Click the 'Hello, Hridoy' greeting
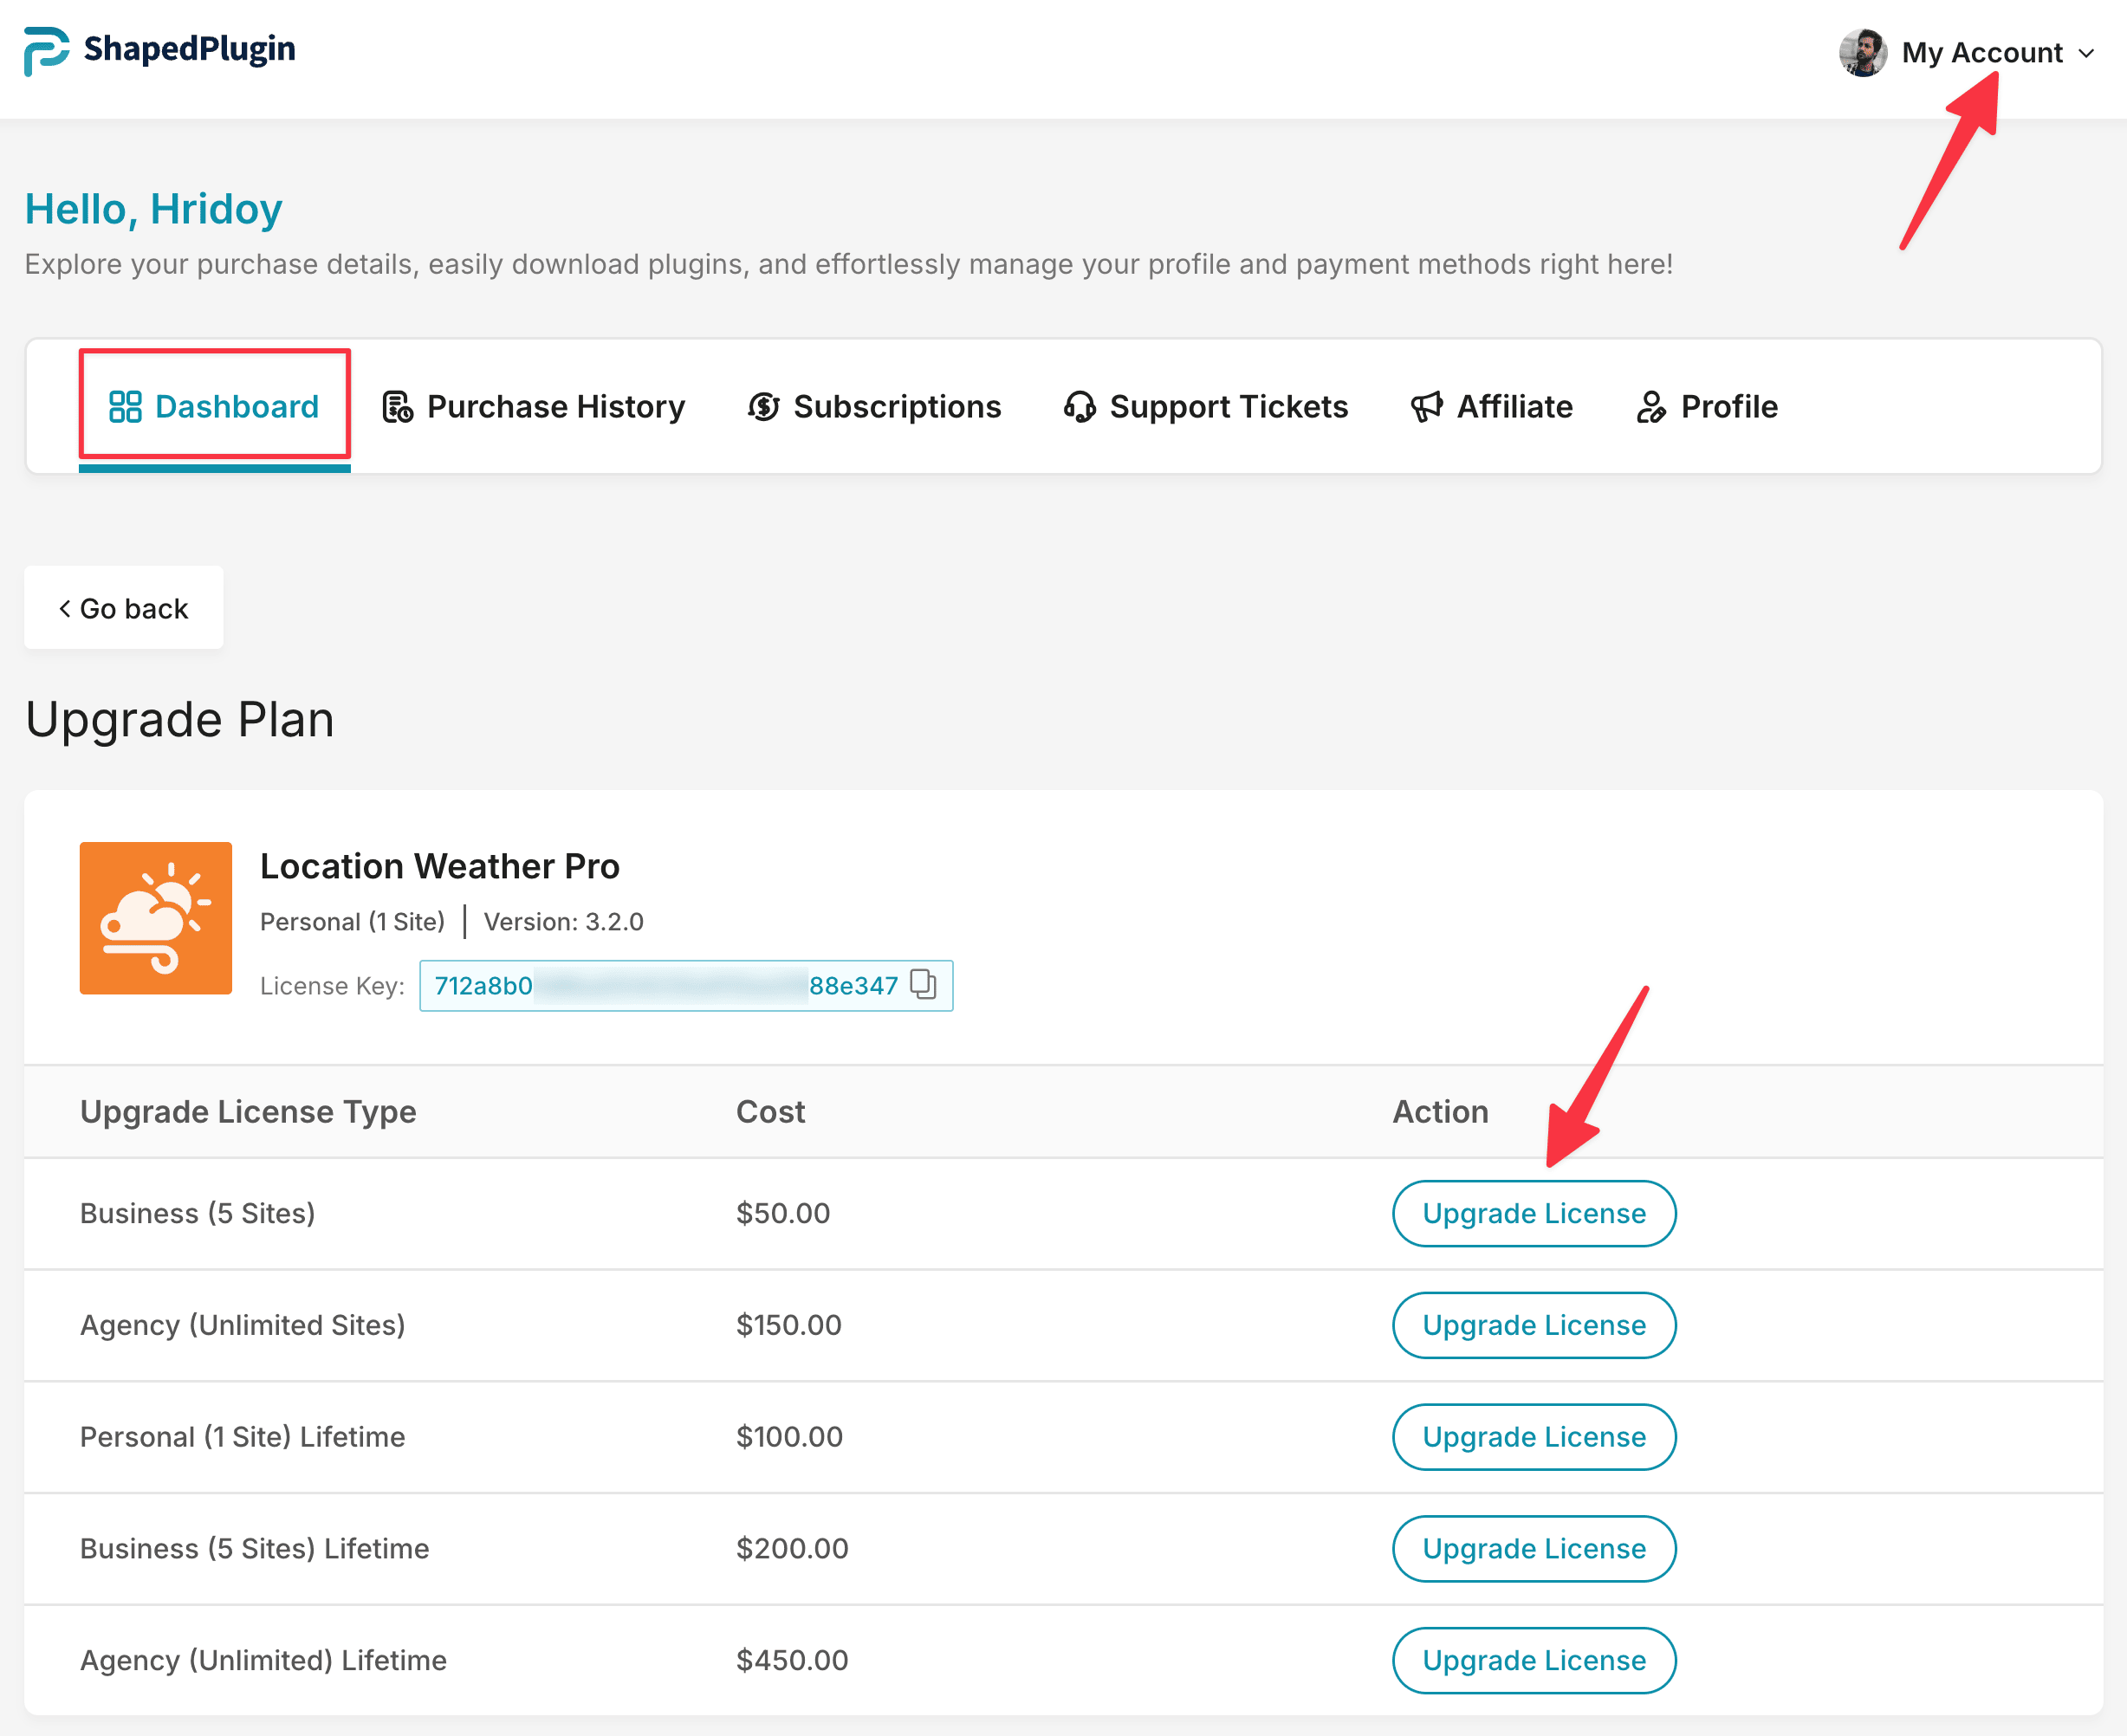 point(153,209)
